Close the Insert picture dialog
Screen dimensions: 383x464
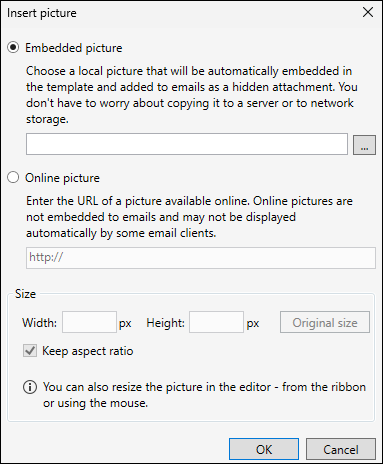pyautogui.click(x=368, y=12)
